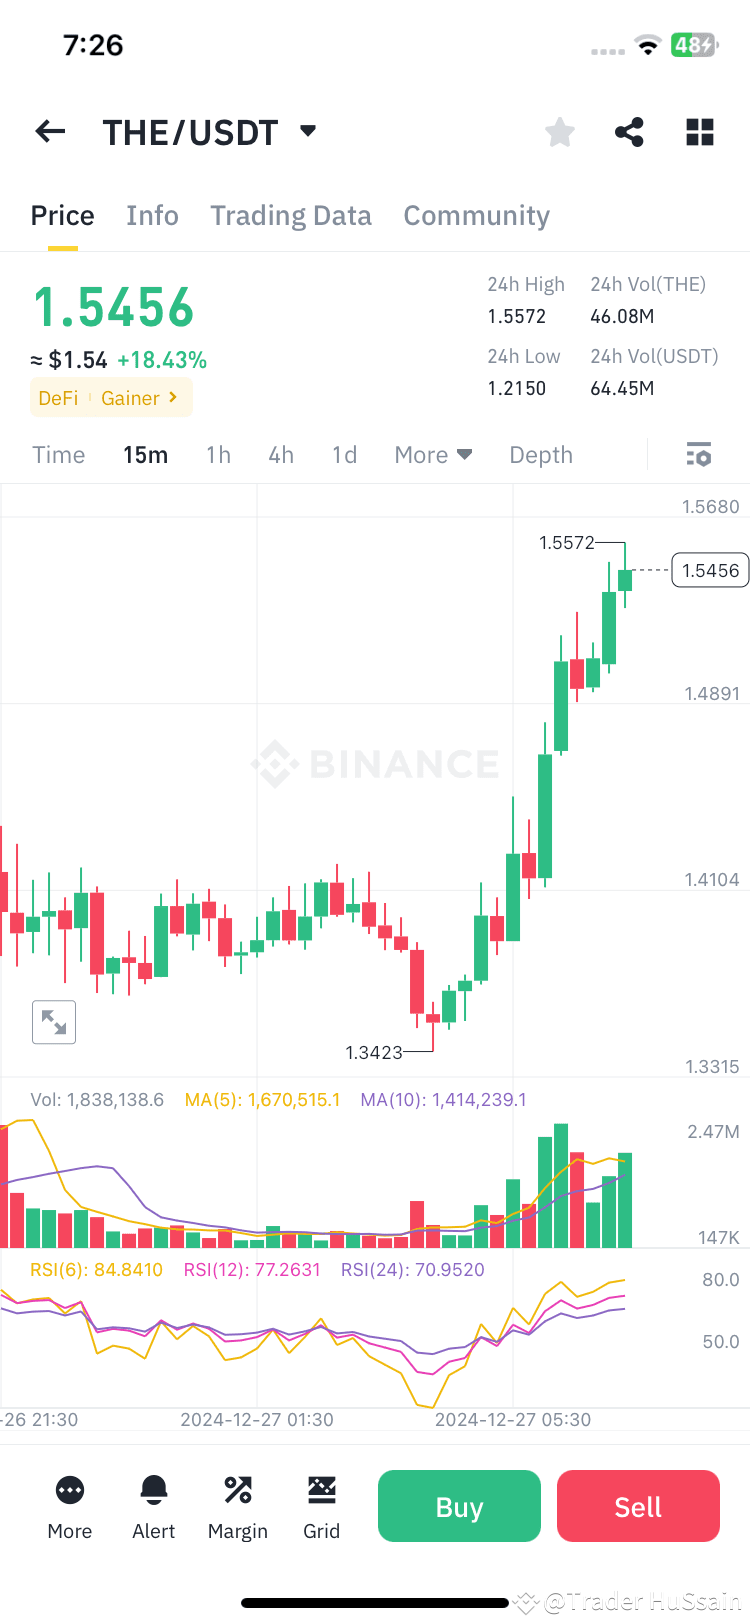Set a price Alert
This screenshot has width=750, height=1624.
153,1507
